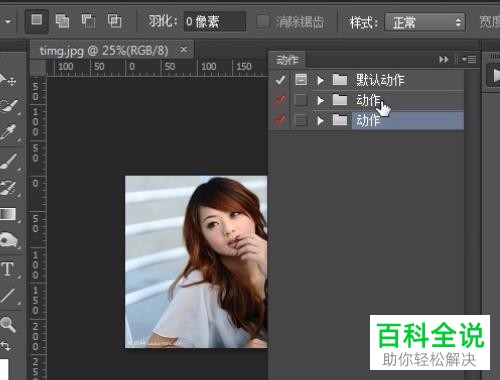Close the timg.jpg document tab
500x380 pixels.
pos(184,50)
